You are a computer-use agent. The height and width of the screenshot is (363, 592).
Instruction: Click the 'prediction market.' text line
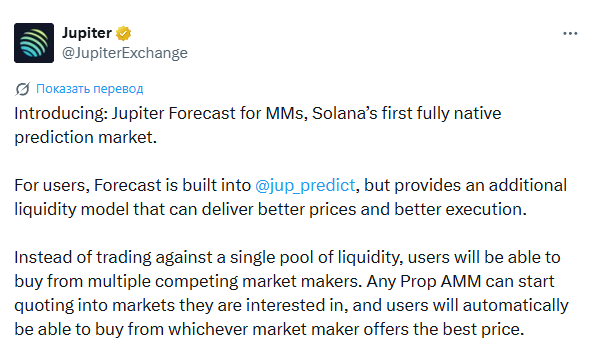[85, 137]
